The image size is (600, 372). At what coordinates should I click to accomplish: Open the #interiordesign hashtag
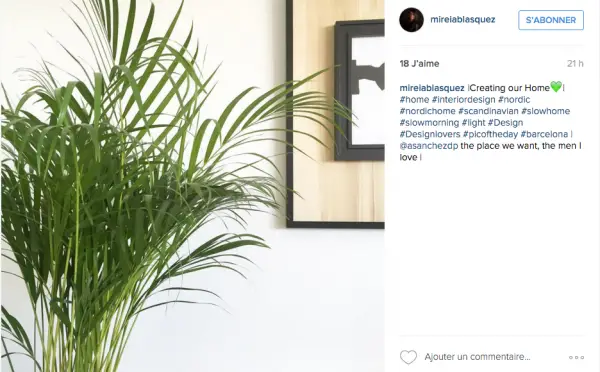coord(464,100)
